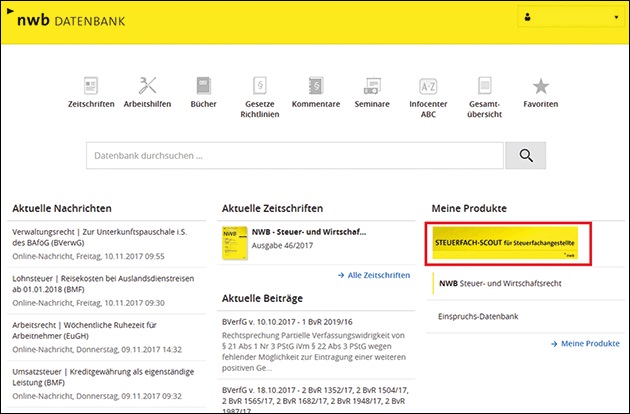This screenshot has width=630, height=414.
Task: Open the Gesamtübersicht icon
Action: (x=485, y=86)
